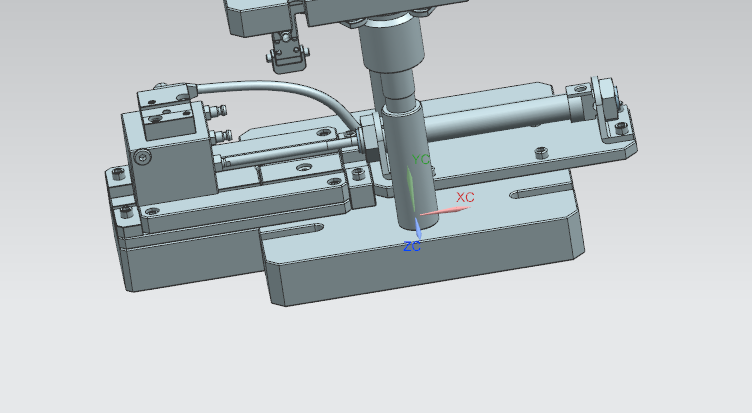The image size is (752, 413).
Task: Click the red XC axis arrow
Action: (444, 211)
